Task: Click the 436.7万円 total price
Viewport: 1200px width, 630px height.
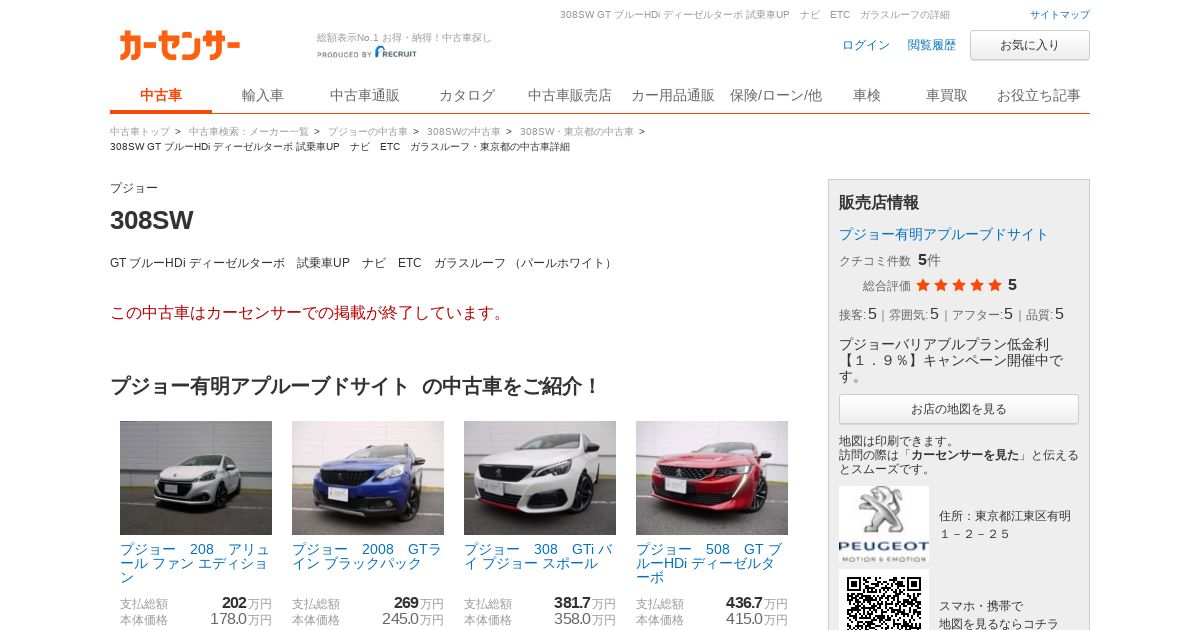Action: 757,603
